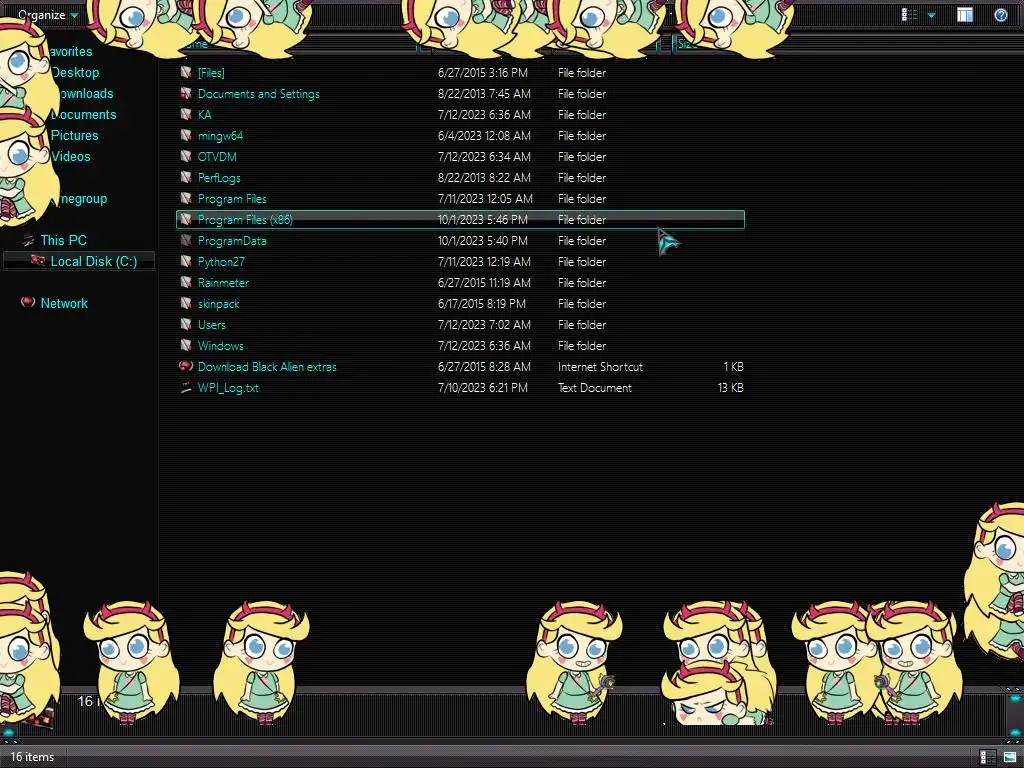Viewport: 1024px width, 768px height.
Task: Click the 13 KB size cell
Action: (x=730, y=387)
